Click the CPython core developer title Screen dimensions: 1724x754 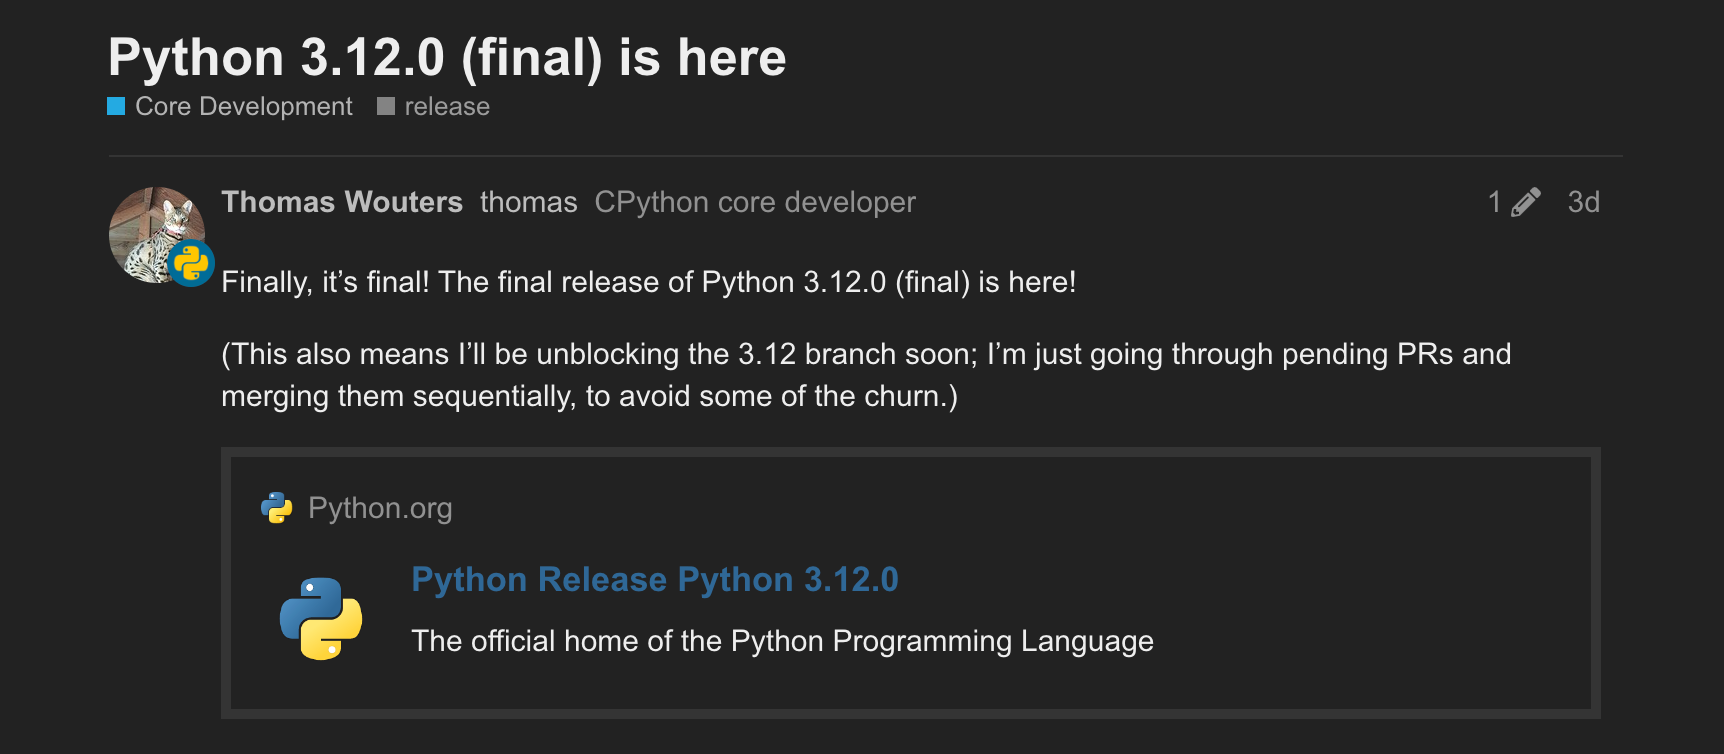755,202
